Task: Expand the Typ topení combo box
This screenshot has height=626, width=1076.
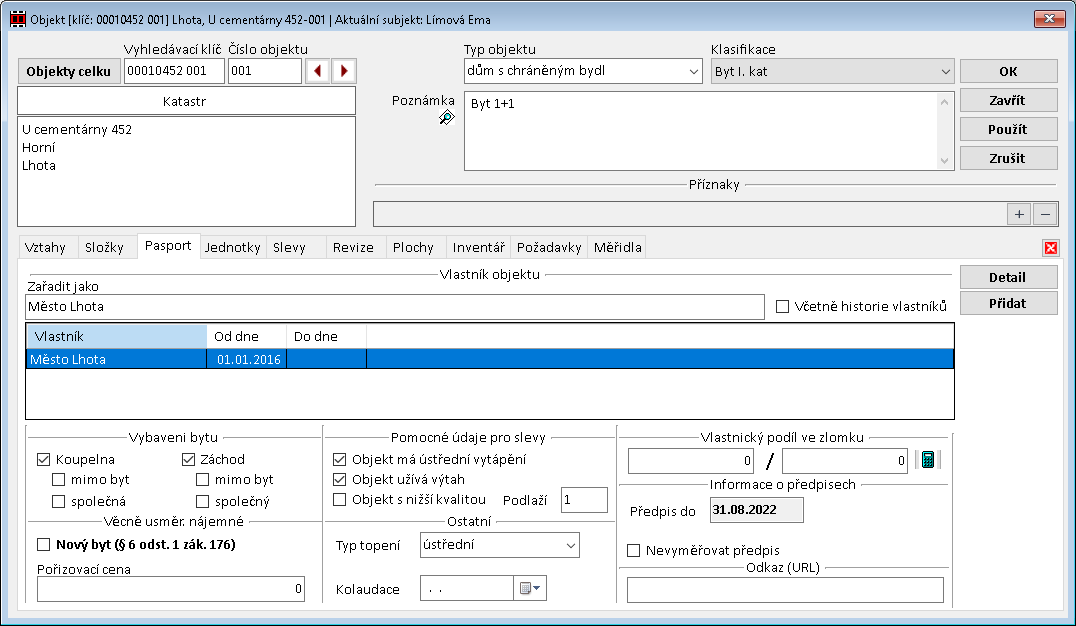Action: pyautogui.click(x=570, y=545)
